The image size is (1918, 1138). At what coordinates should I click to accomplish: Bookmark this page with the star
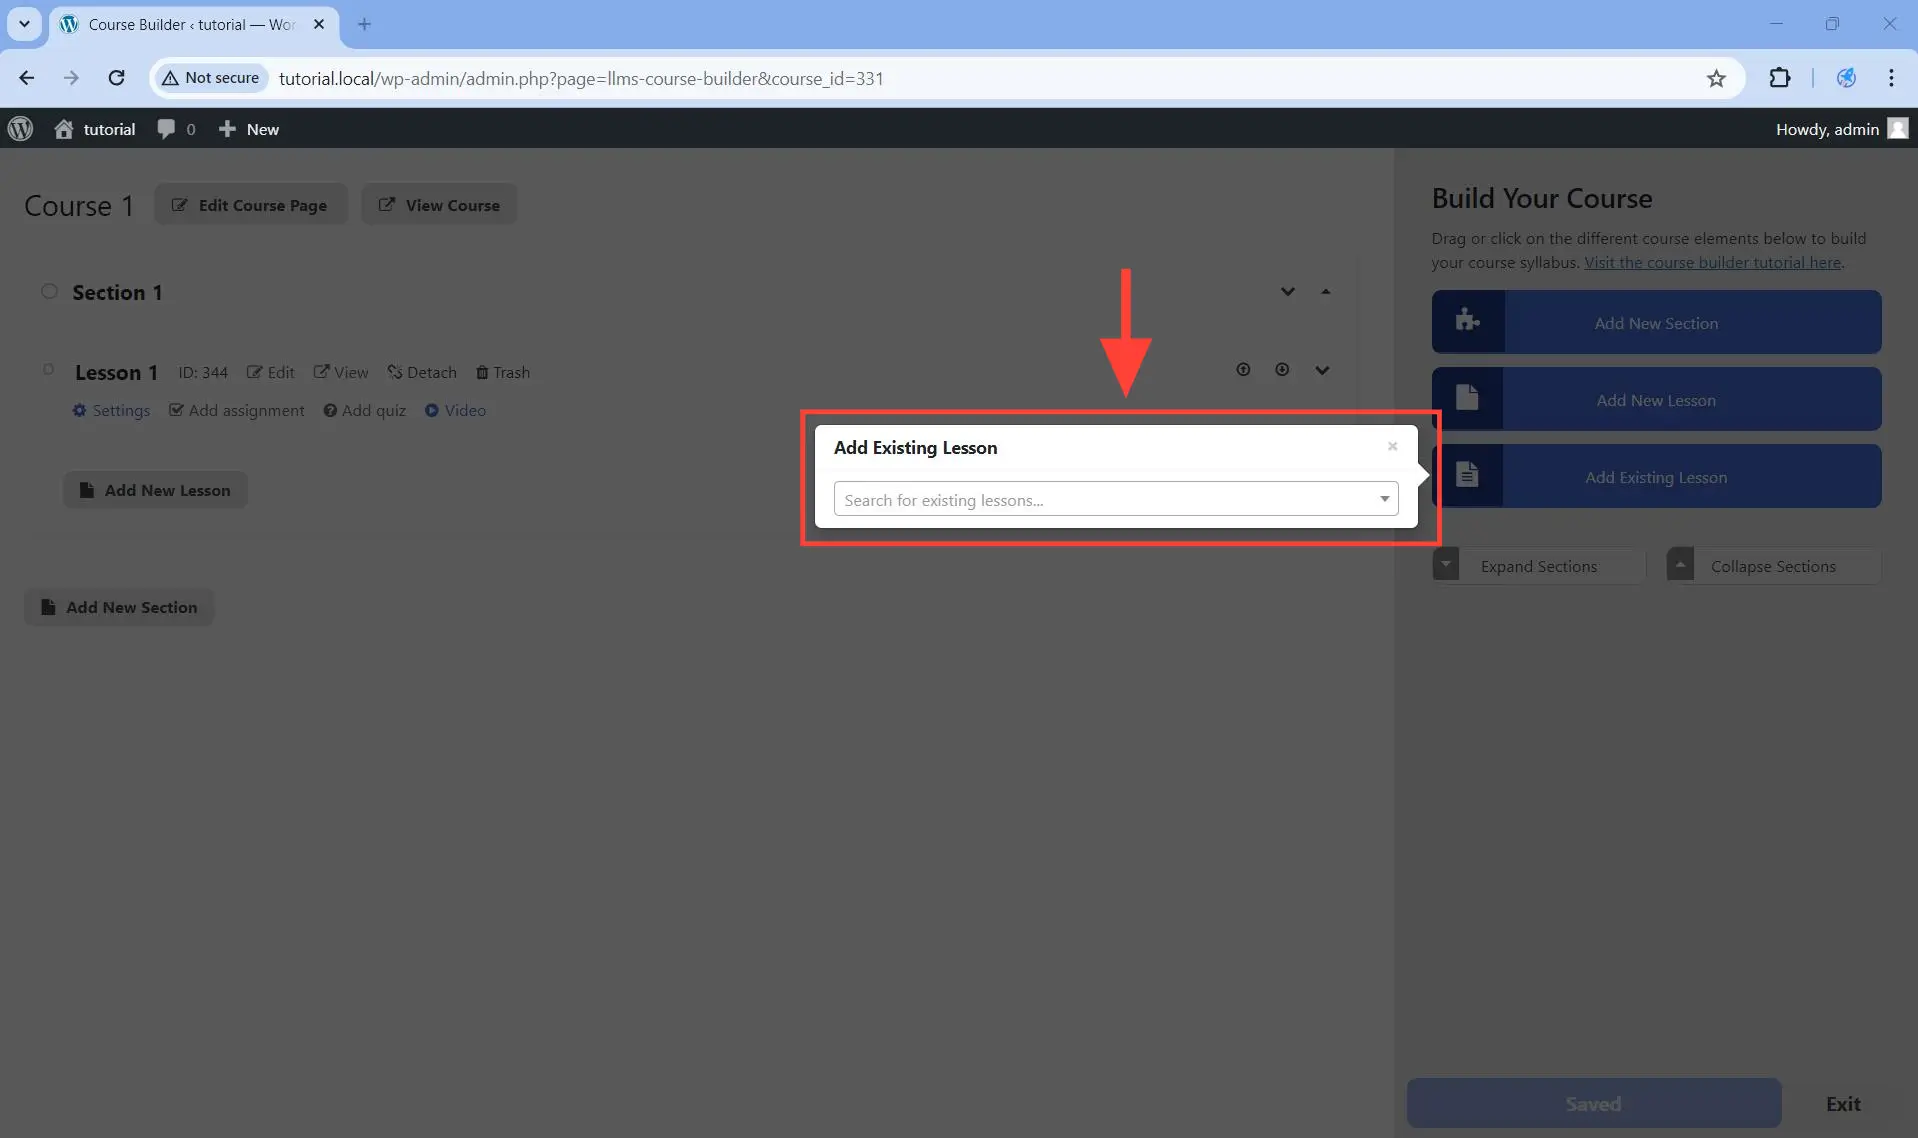pos(1716,78)
